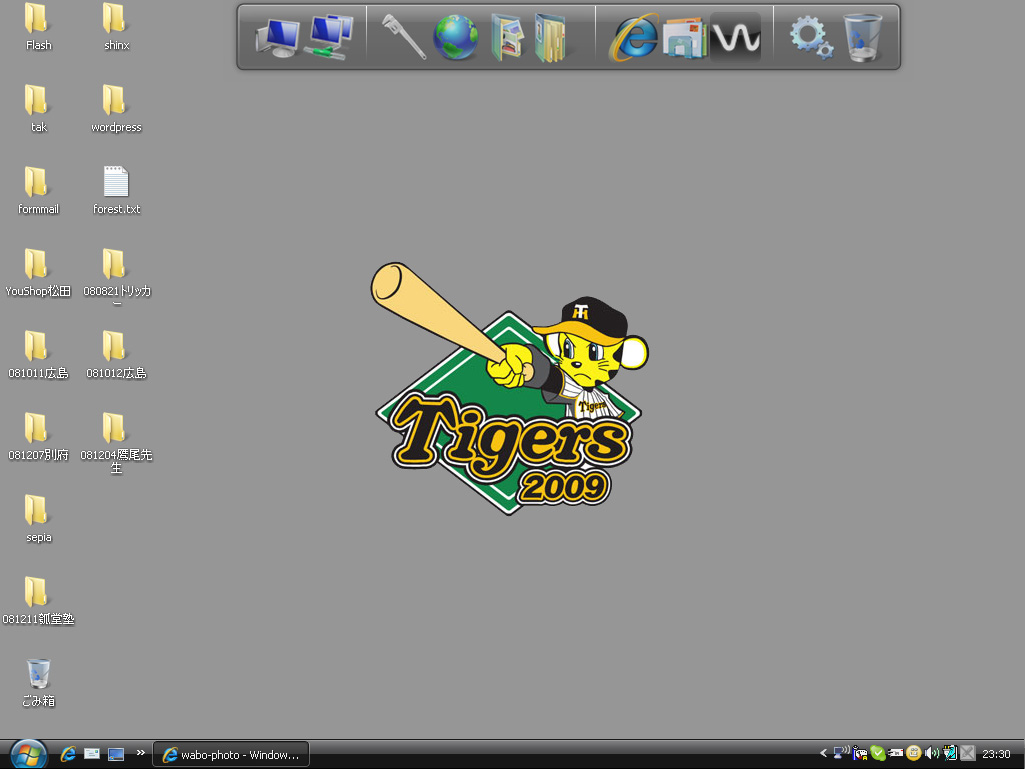Expand hidden system tray icons arrow

[823, 753]
